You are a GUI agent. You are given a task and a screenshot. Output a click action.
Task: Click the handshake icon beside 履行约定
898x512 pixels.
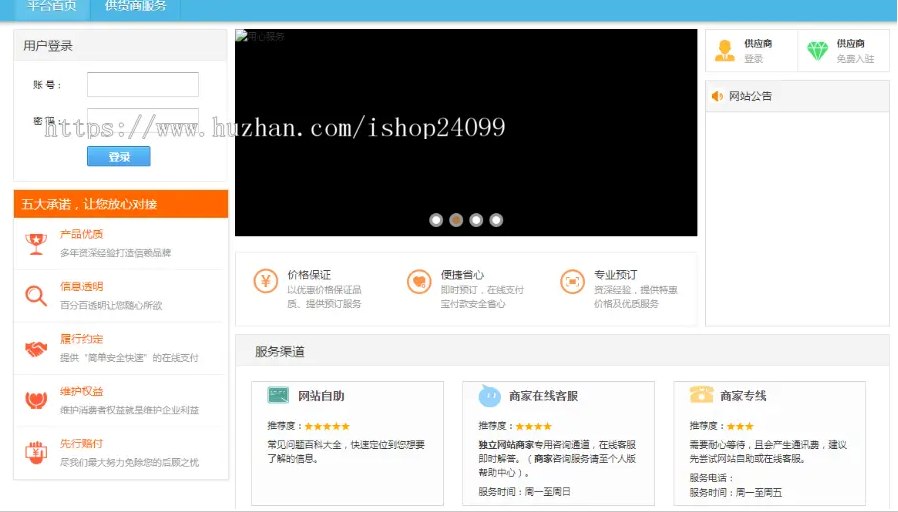pyautogui.click(x=36, y=348)
